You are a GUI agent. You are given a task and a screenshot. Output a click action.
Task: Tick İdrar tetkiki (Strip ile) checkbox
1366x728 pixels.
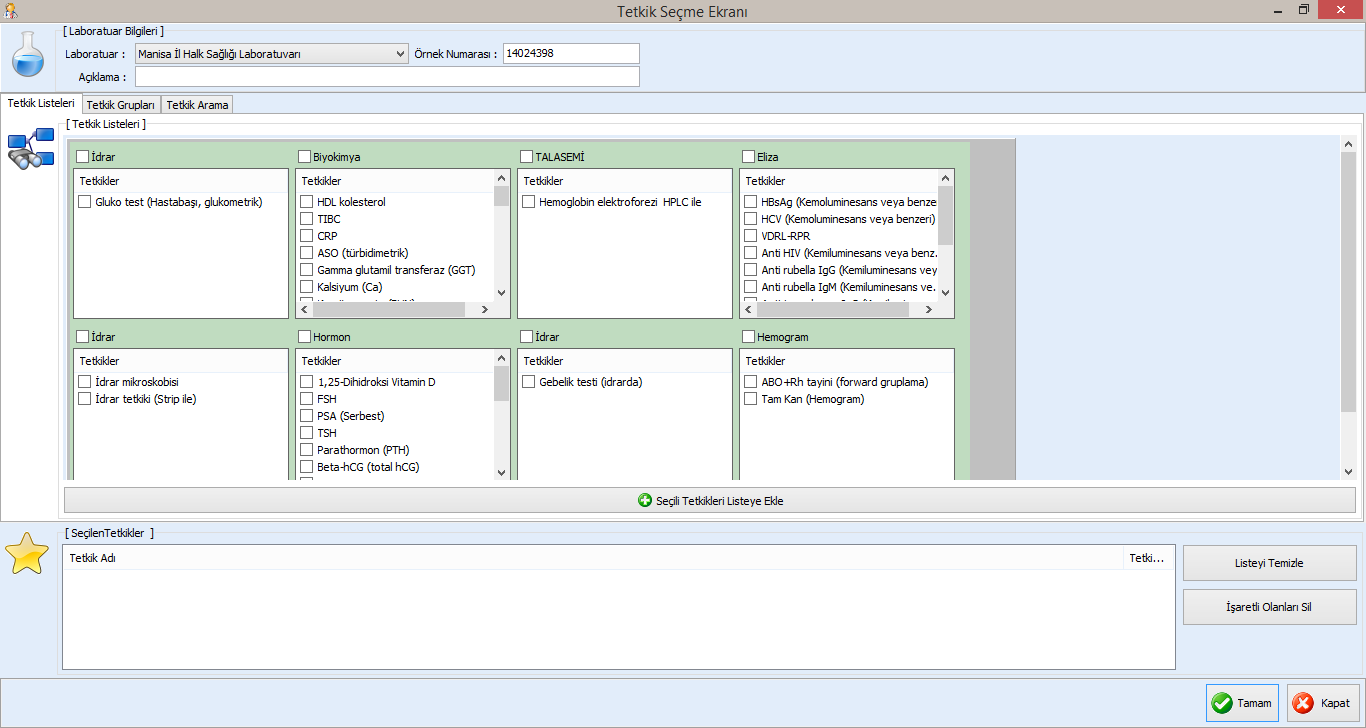(x=85, y=399)
